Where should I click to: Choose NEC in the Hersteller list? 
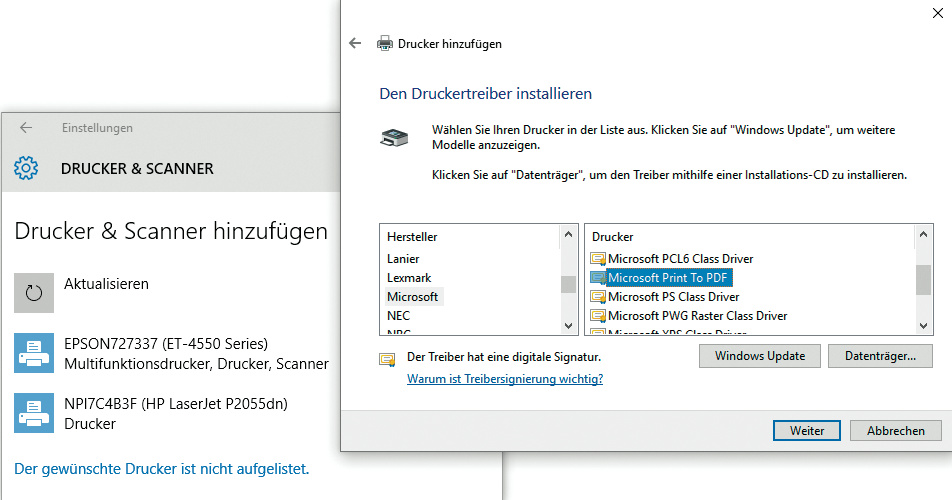point(398,316)
